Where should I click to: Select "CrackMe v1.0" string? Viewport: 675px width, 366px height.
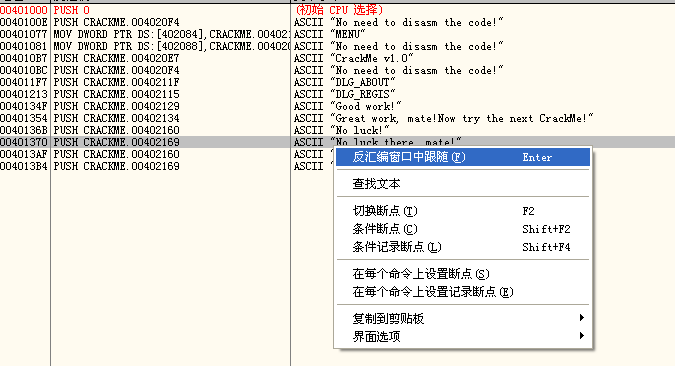(x=372, y=58)
